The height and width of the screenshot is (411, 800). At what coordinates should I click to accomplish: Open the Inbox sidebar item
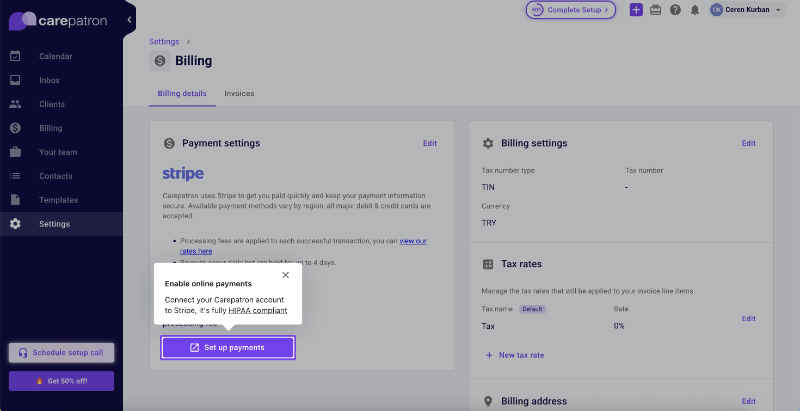click(61, 80)
